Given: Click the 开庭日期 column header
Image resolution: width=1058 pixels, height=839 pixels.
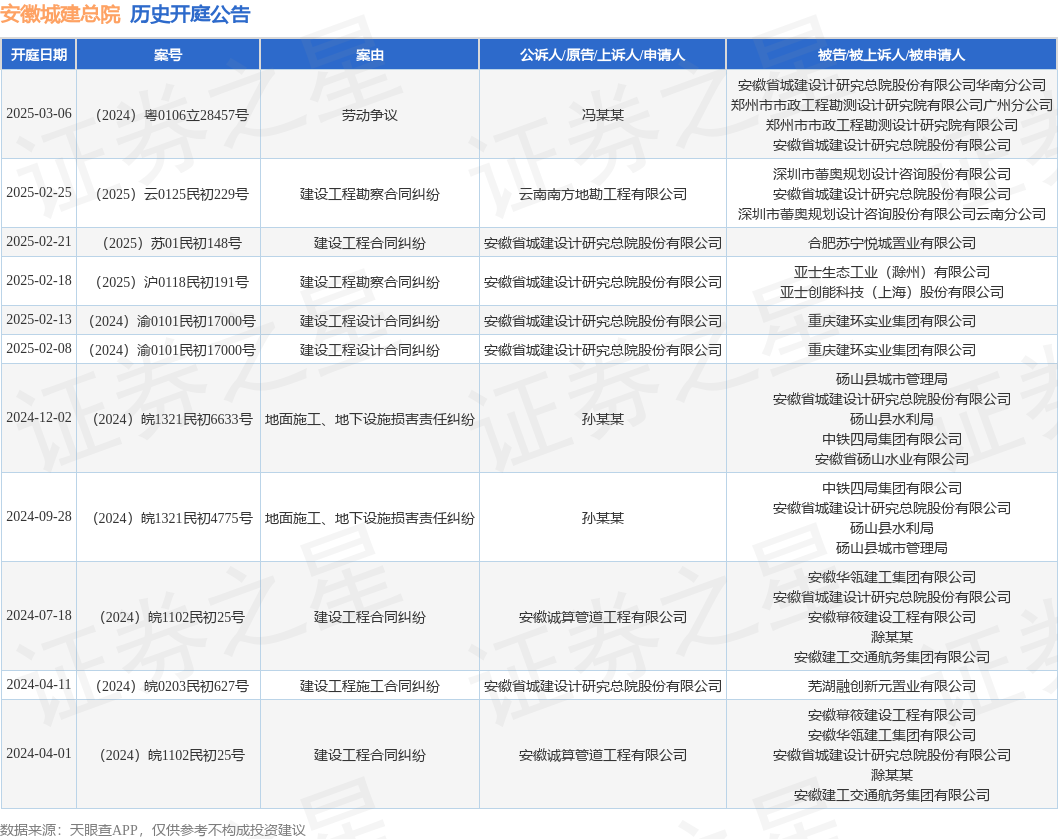Looking at the screenshot, I should point(39,55).
